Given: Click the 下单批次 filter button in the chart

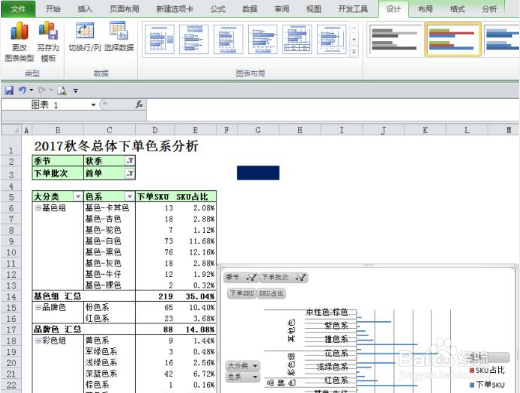Looking at the screenshot, I should [284, 277].
